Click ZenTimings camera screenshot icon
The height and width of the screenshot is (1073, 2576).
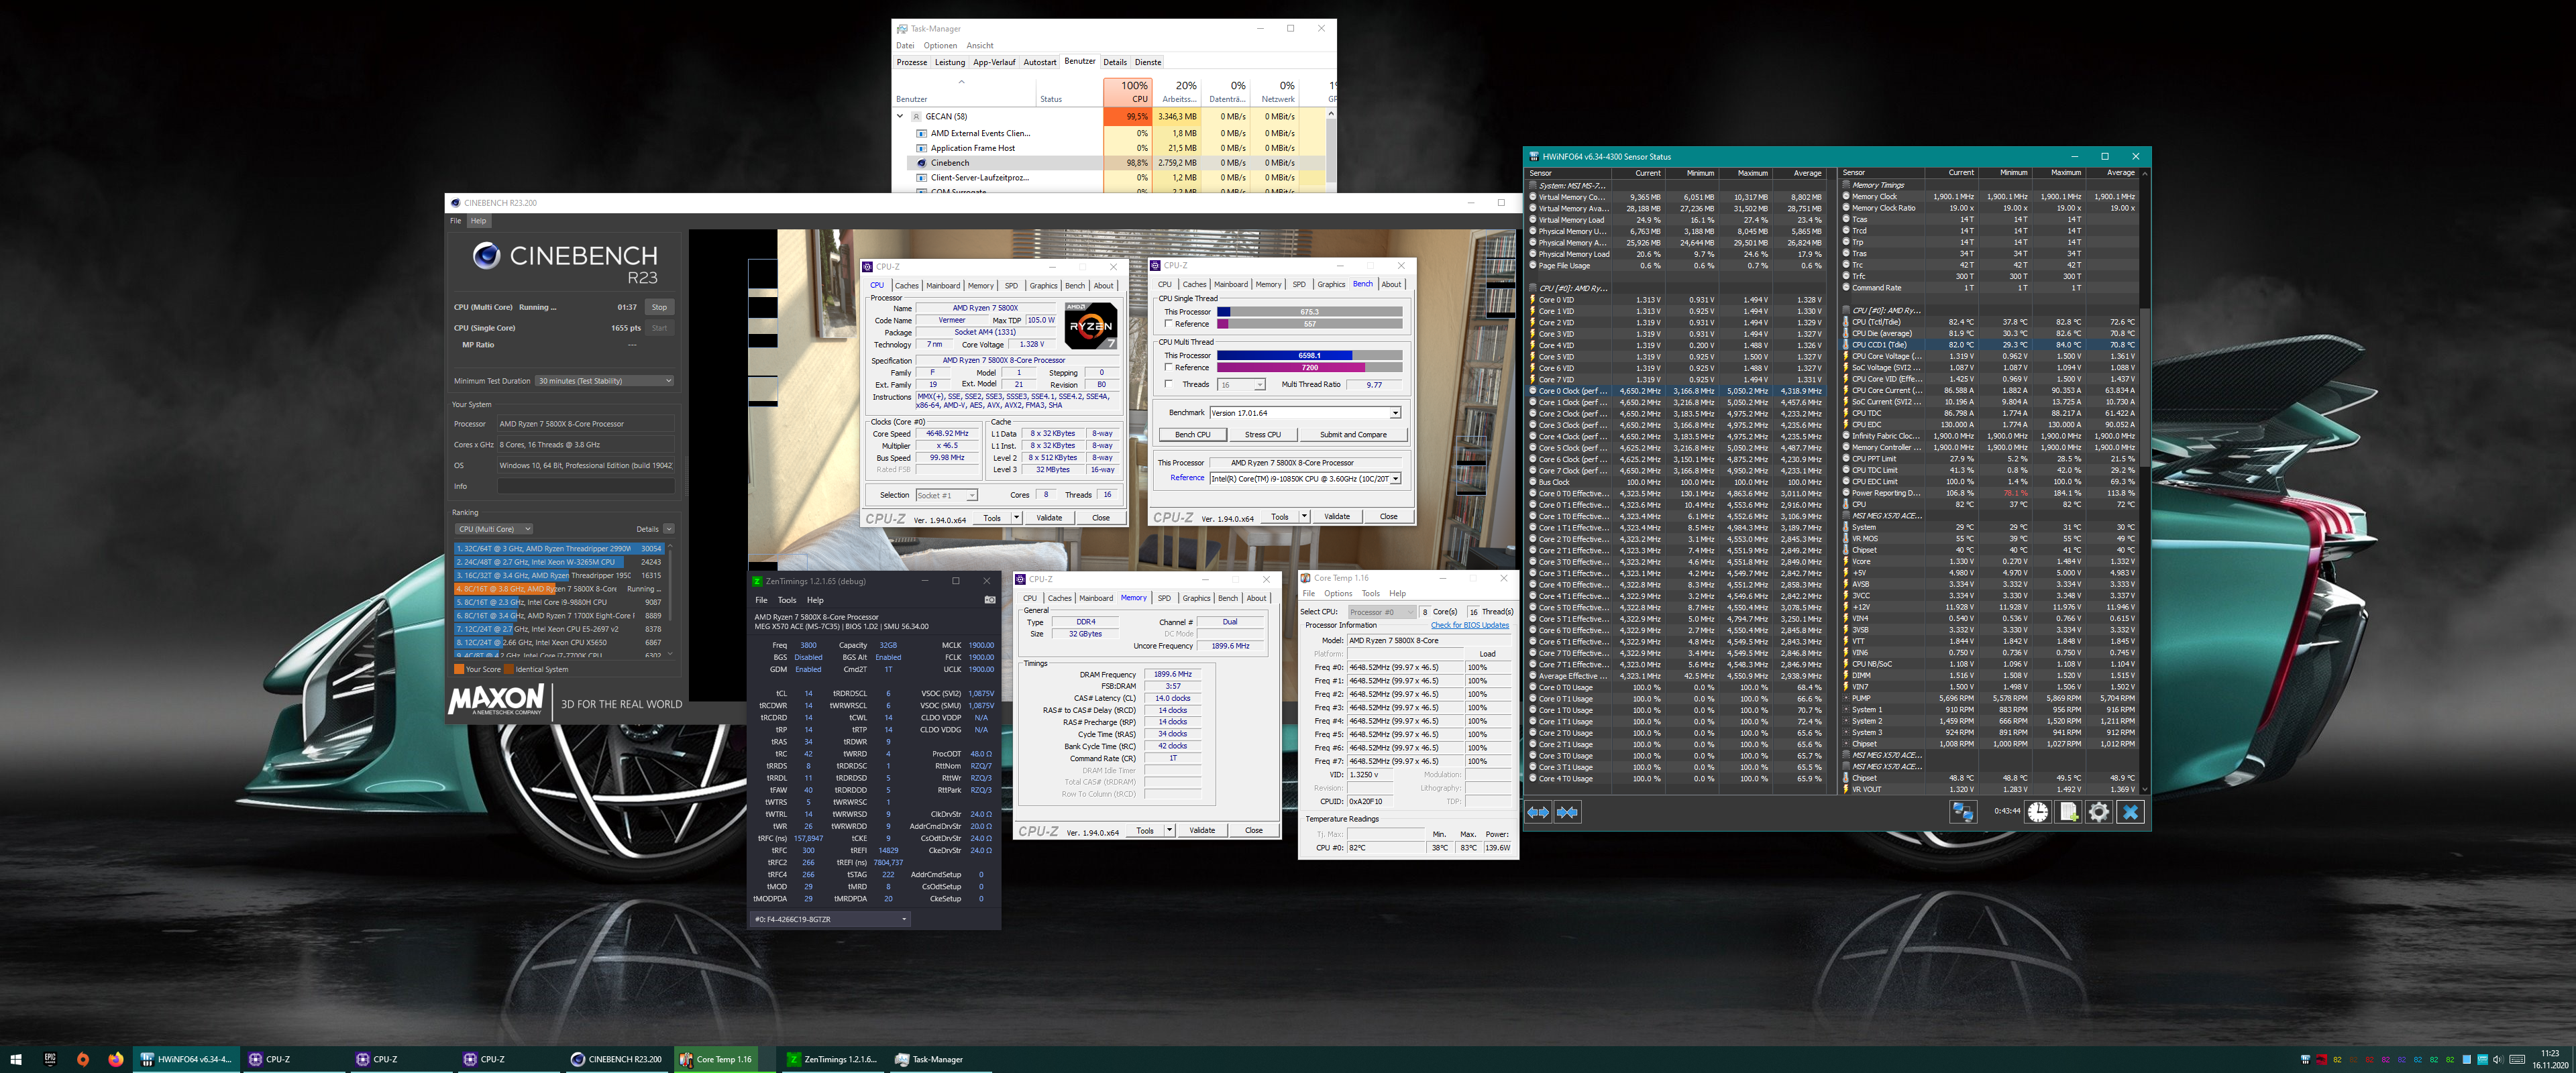click(x=989, y=600)
